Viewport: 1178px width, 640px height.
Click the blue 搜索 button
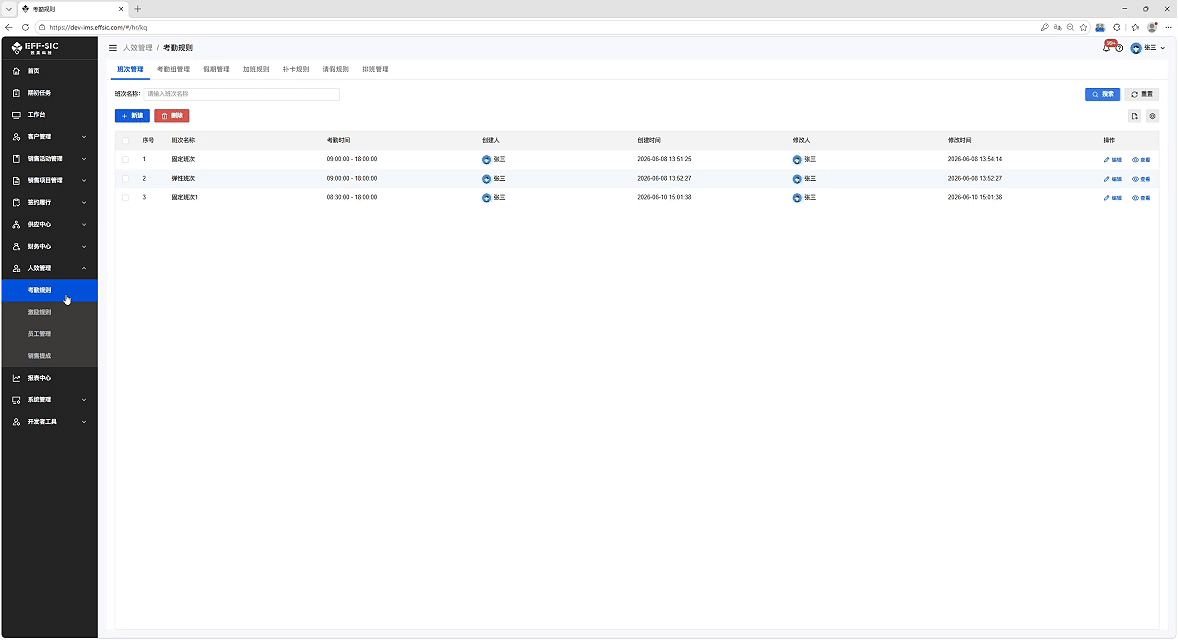[1102, 94]
